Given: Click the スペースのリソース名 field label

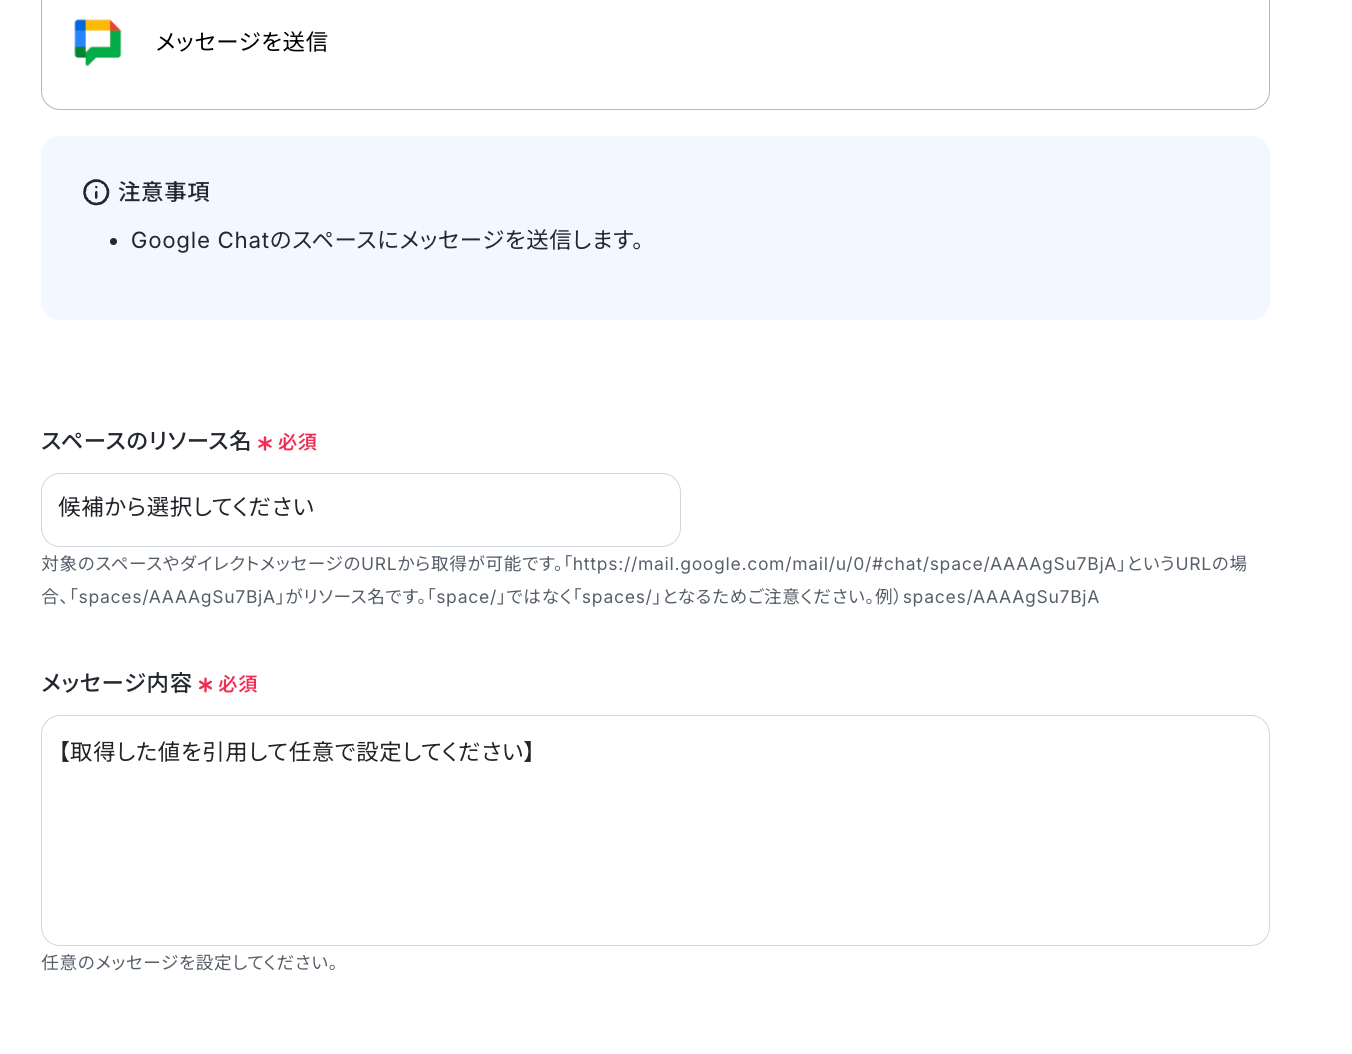Looking at the screenshot, I should coord(146,441).
